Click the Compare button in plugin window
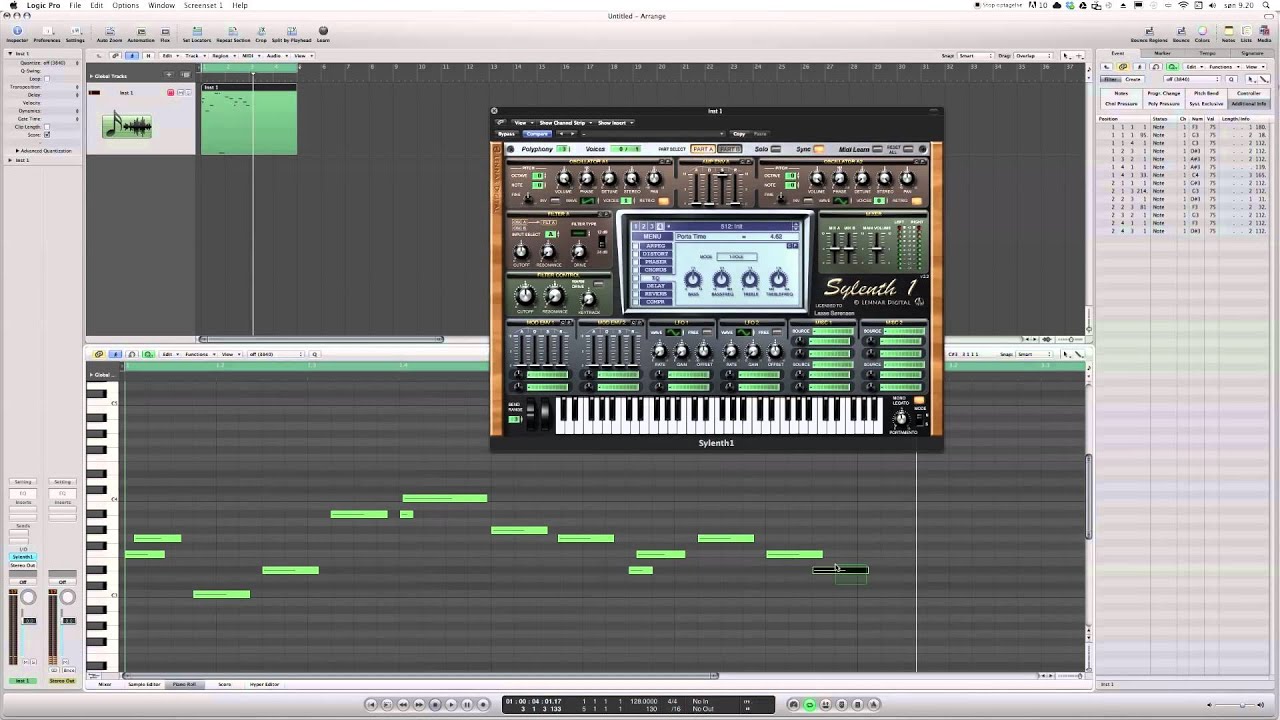The width and height of the screenshot is (1280, 720). (537, 134)
